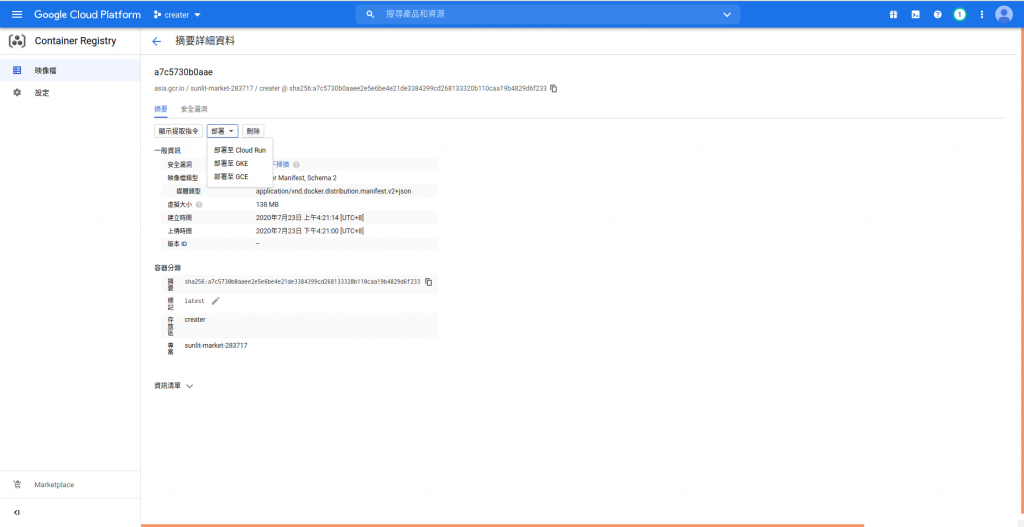Click help icon beside 虛擬大小

click(199, 205)
